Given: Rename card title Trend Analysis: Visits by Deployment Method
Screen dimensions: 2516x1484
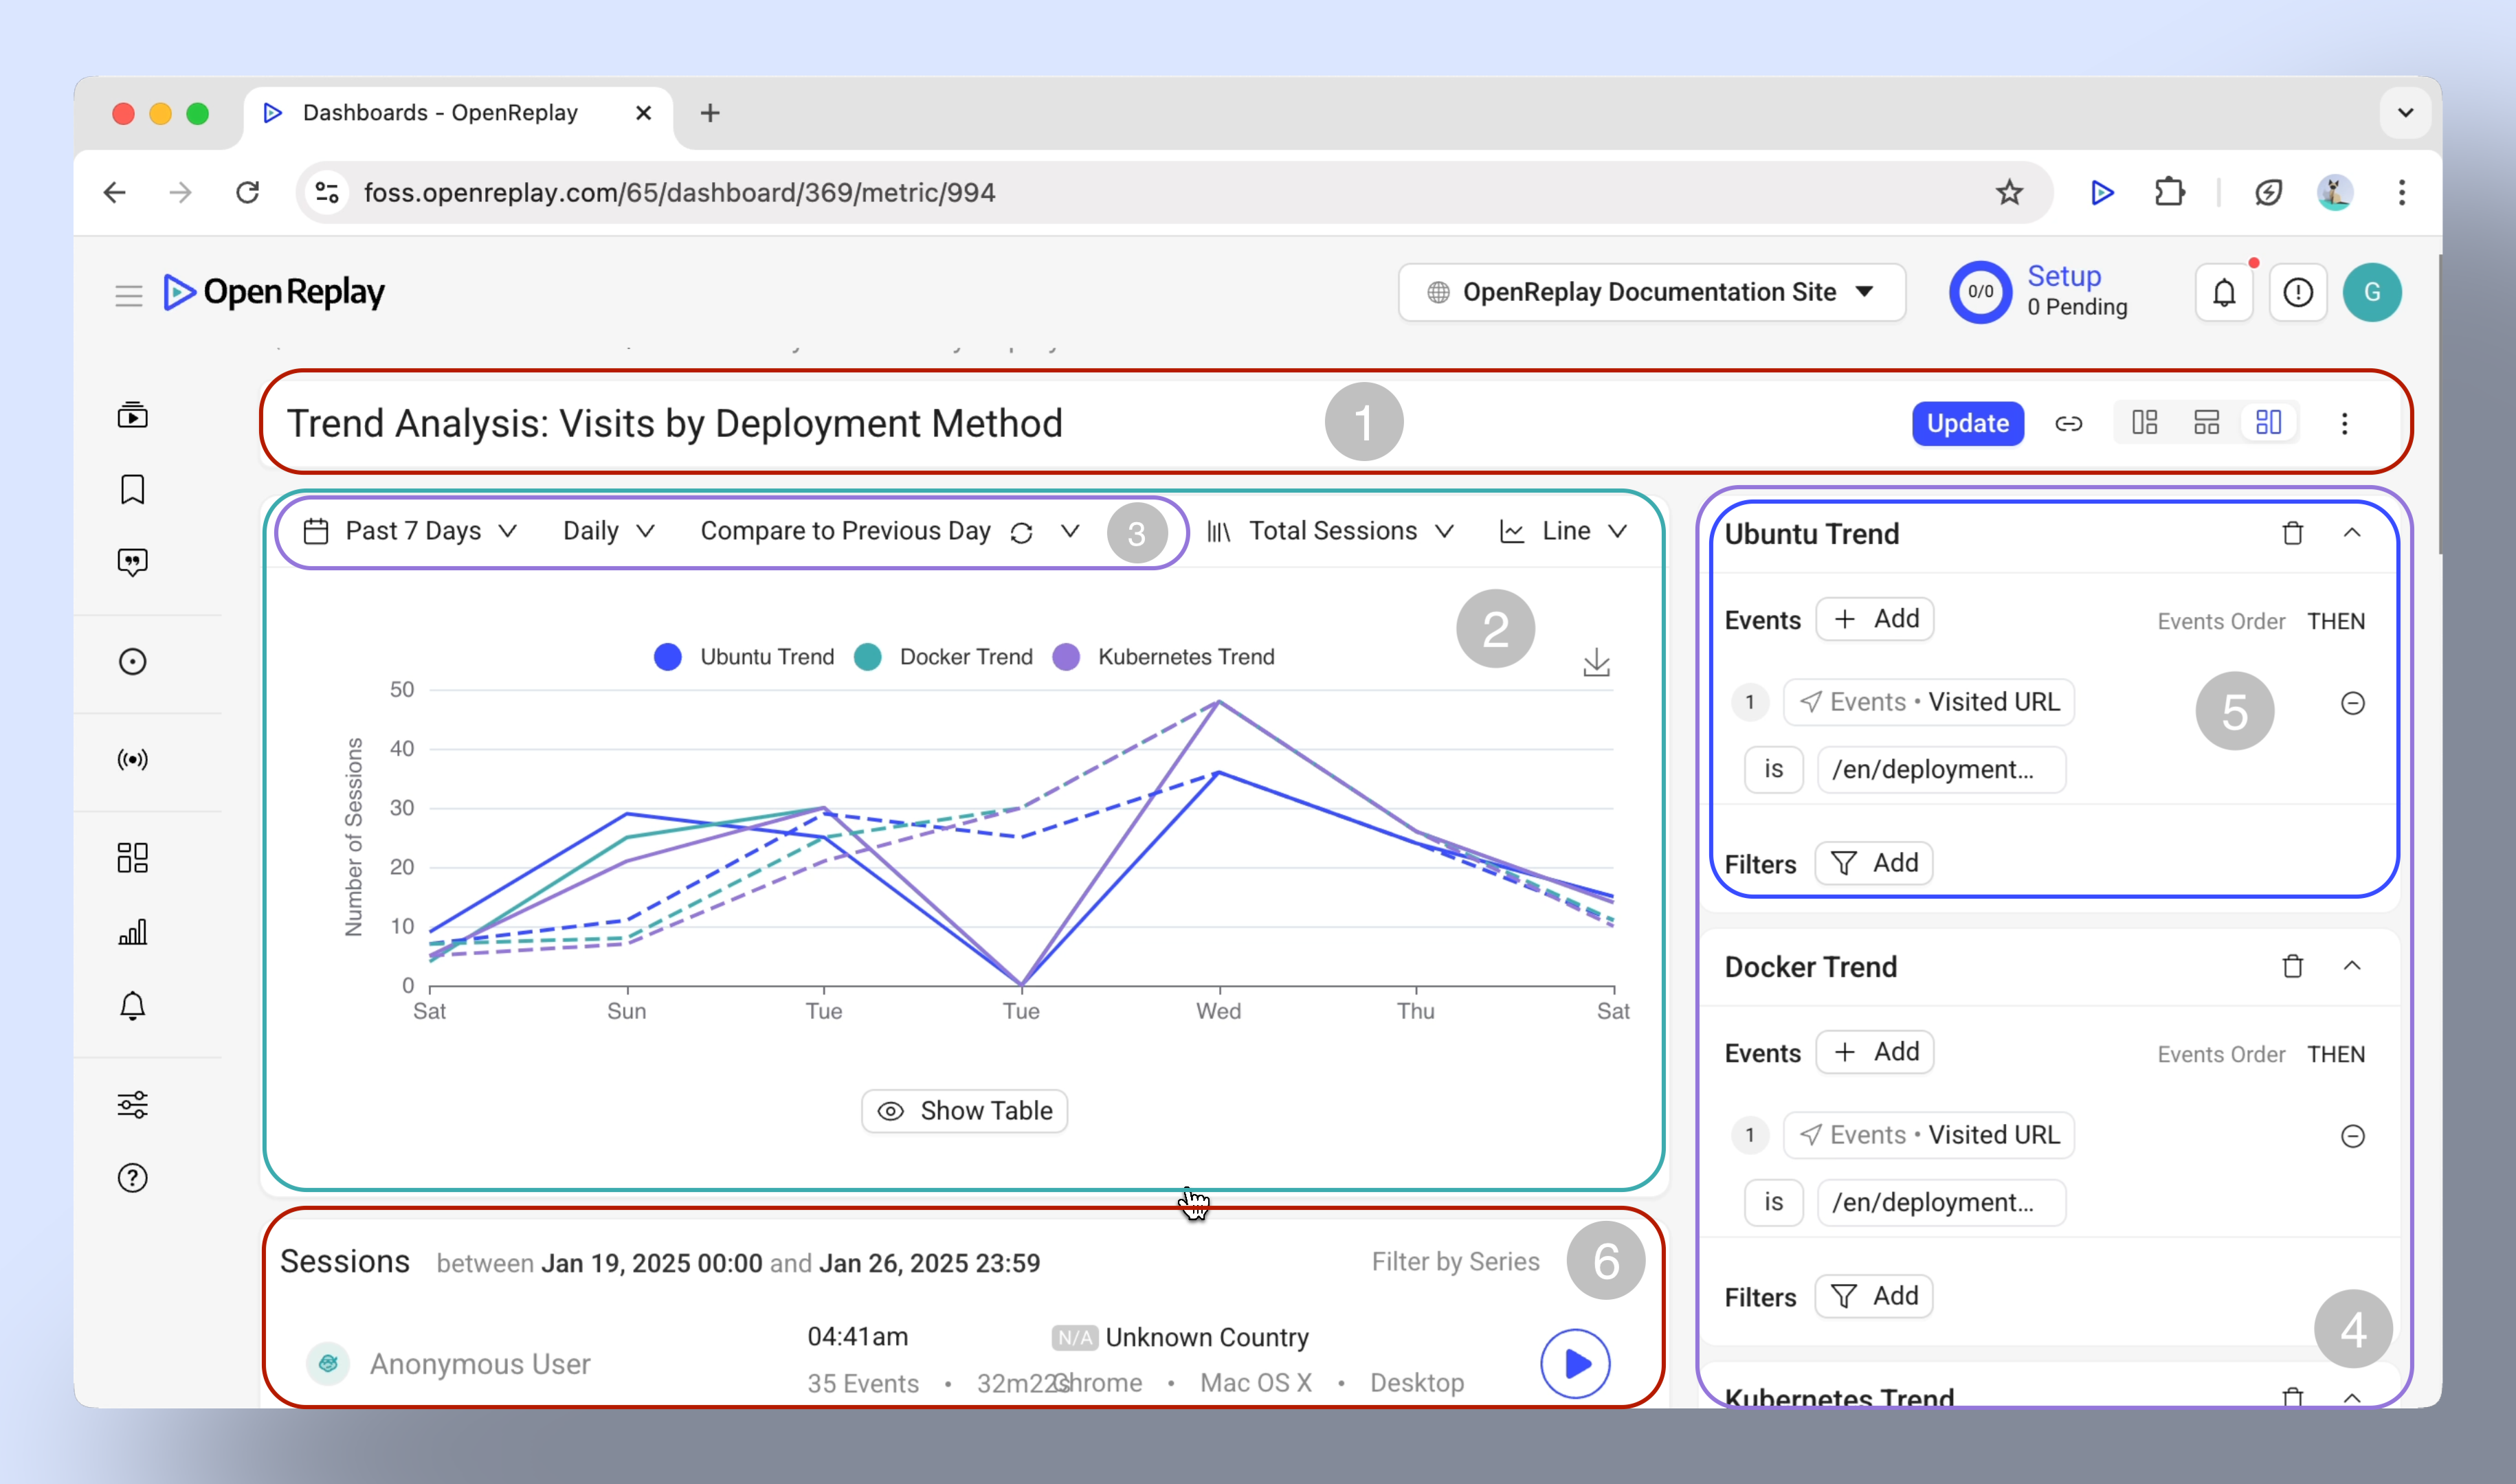Looking at the screenshot, I should [x=674, y=423].
